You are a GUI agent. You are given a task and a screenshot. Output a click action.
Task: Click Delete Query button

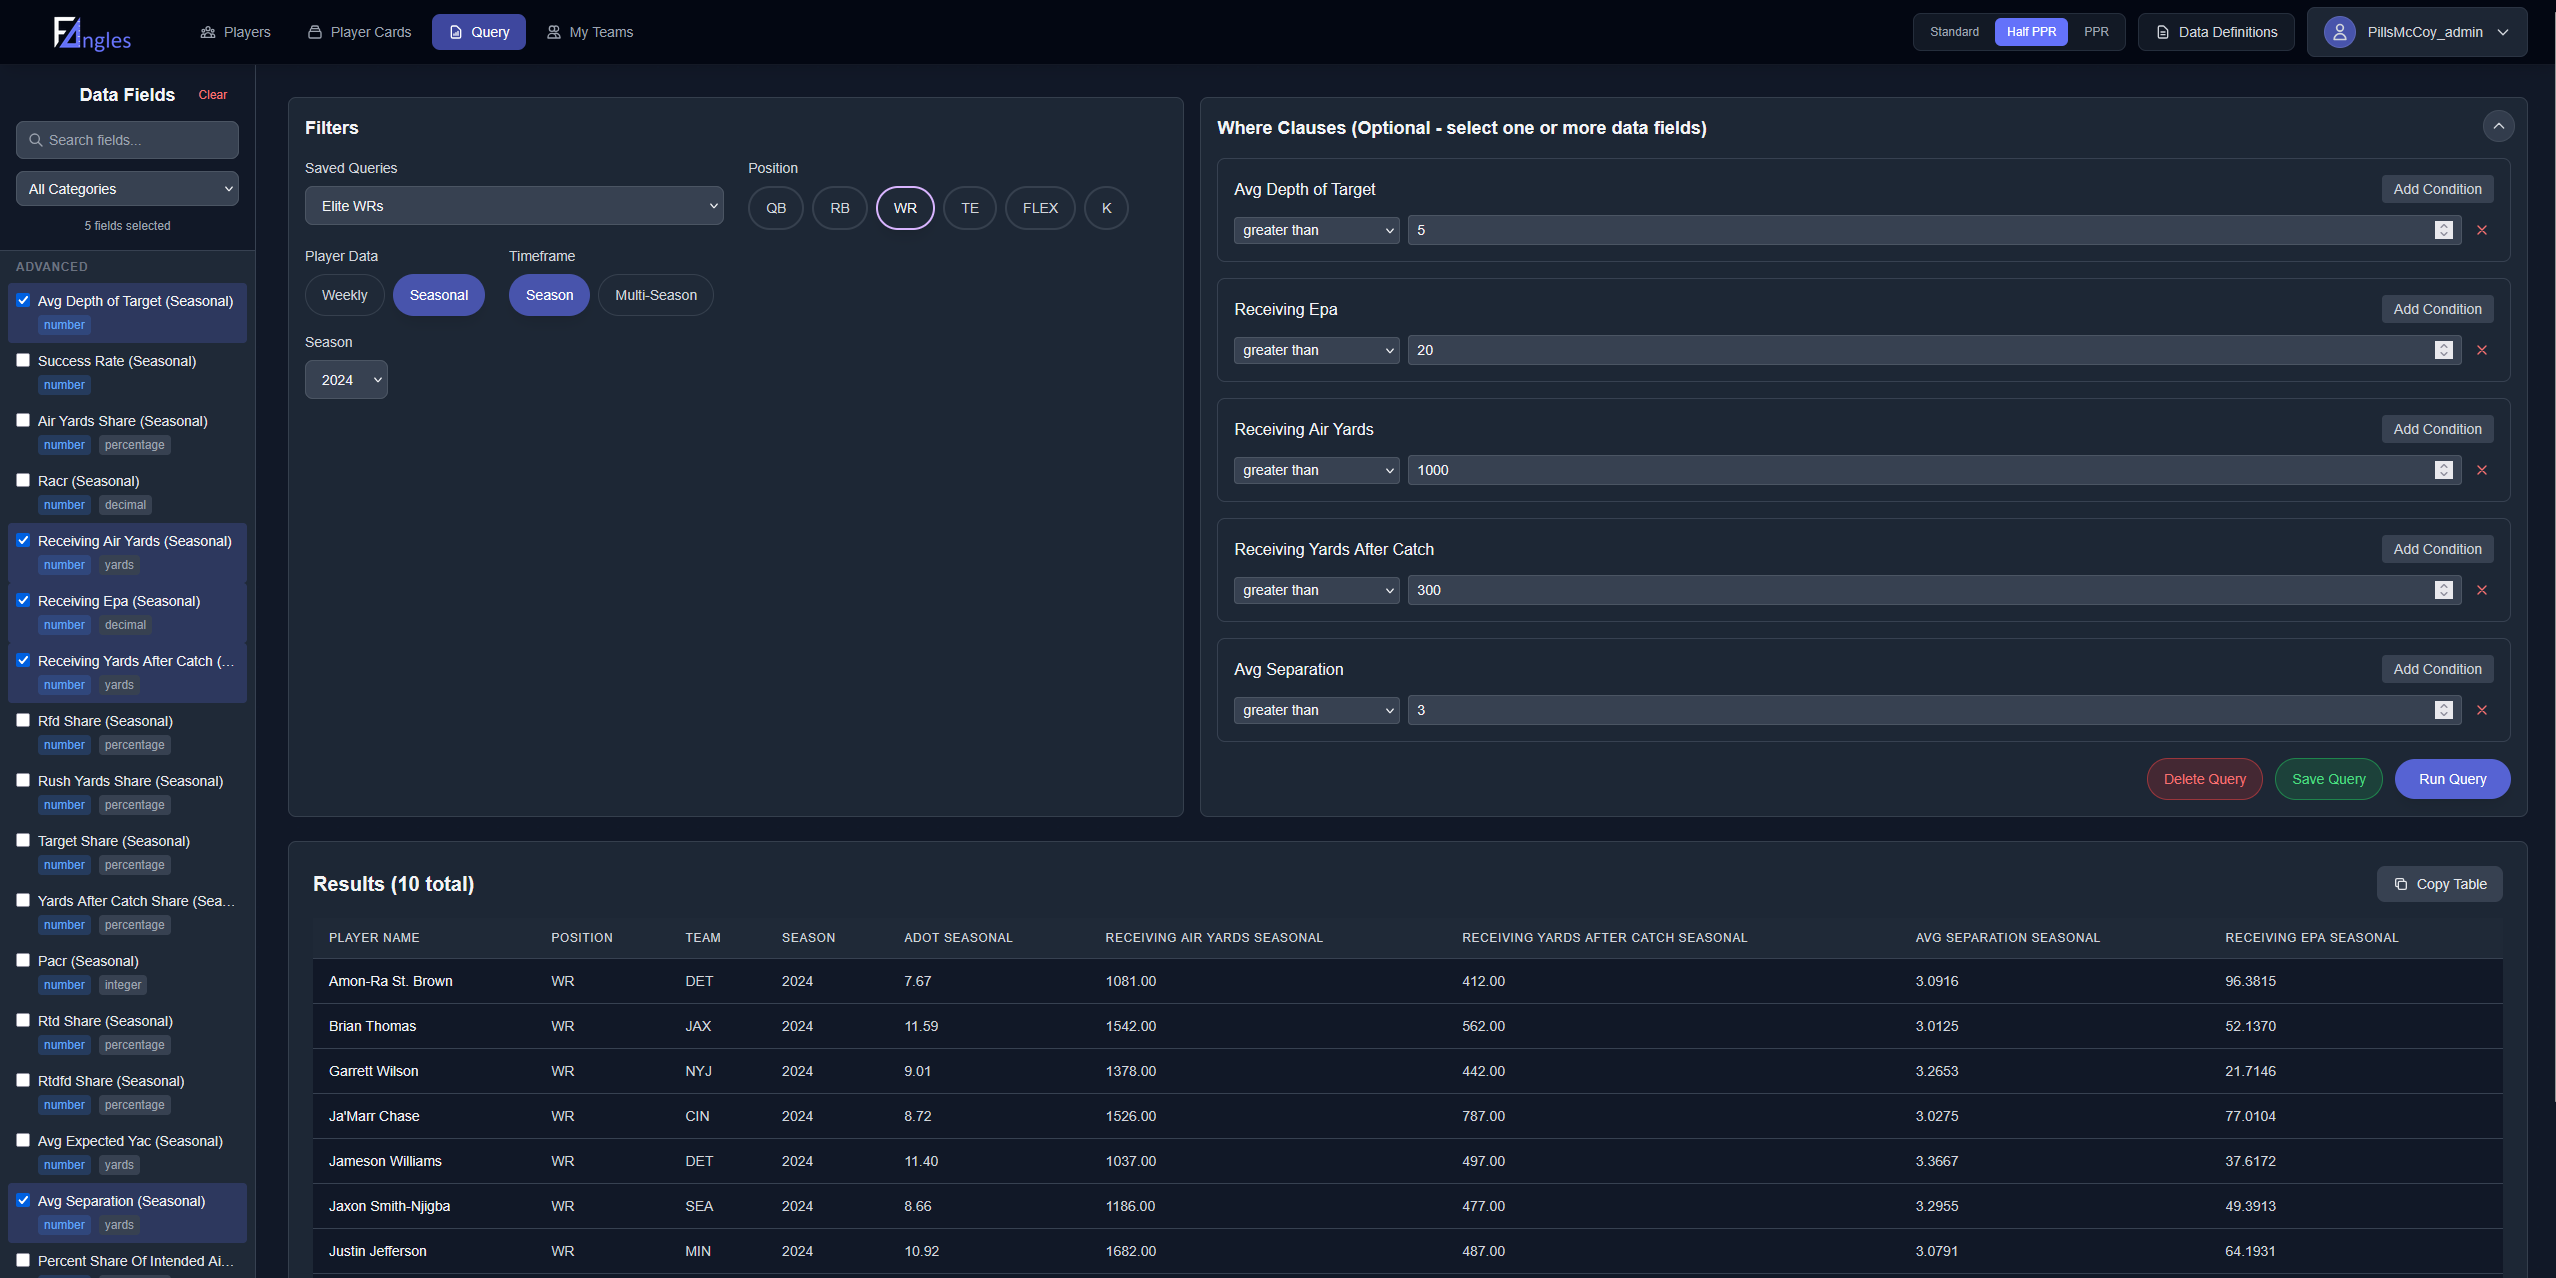point(2204,779)
